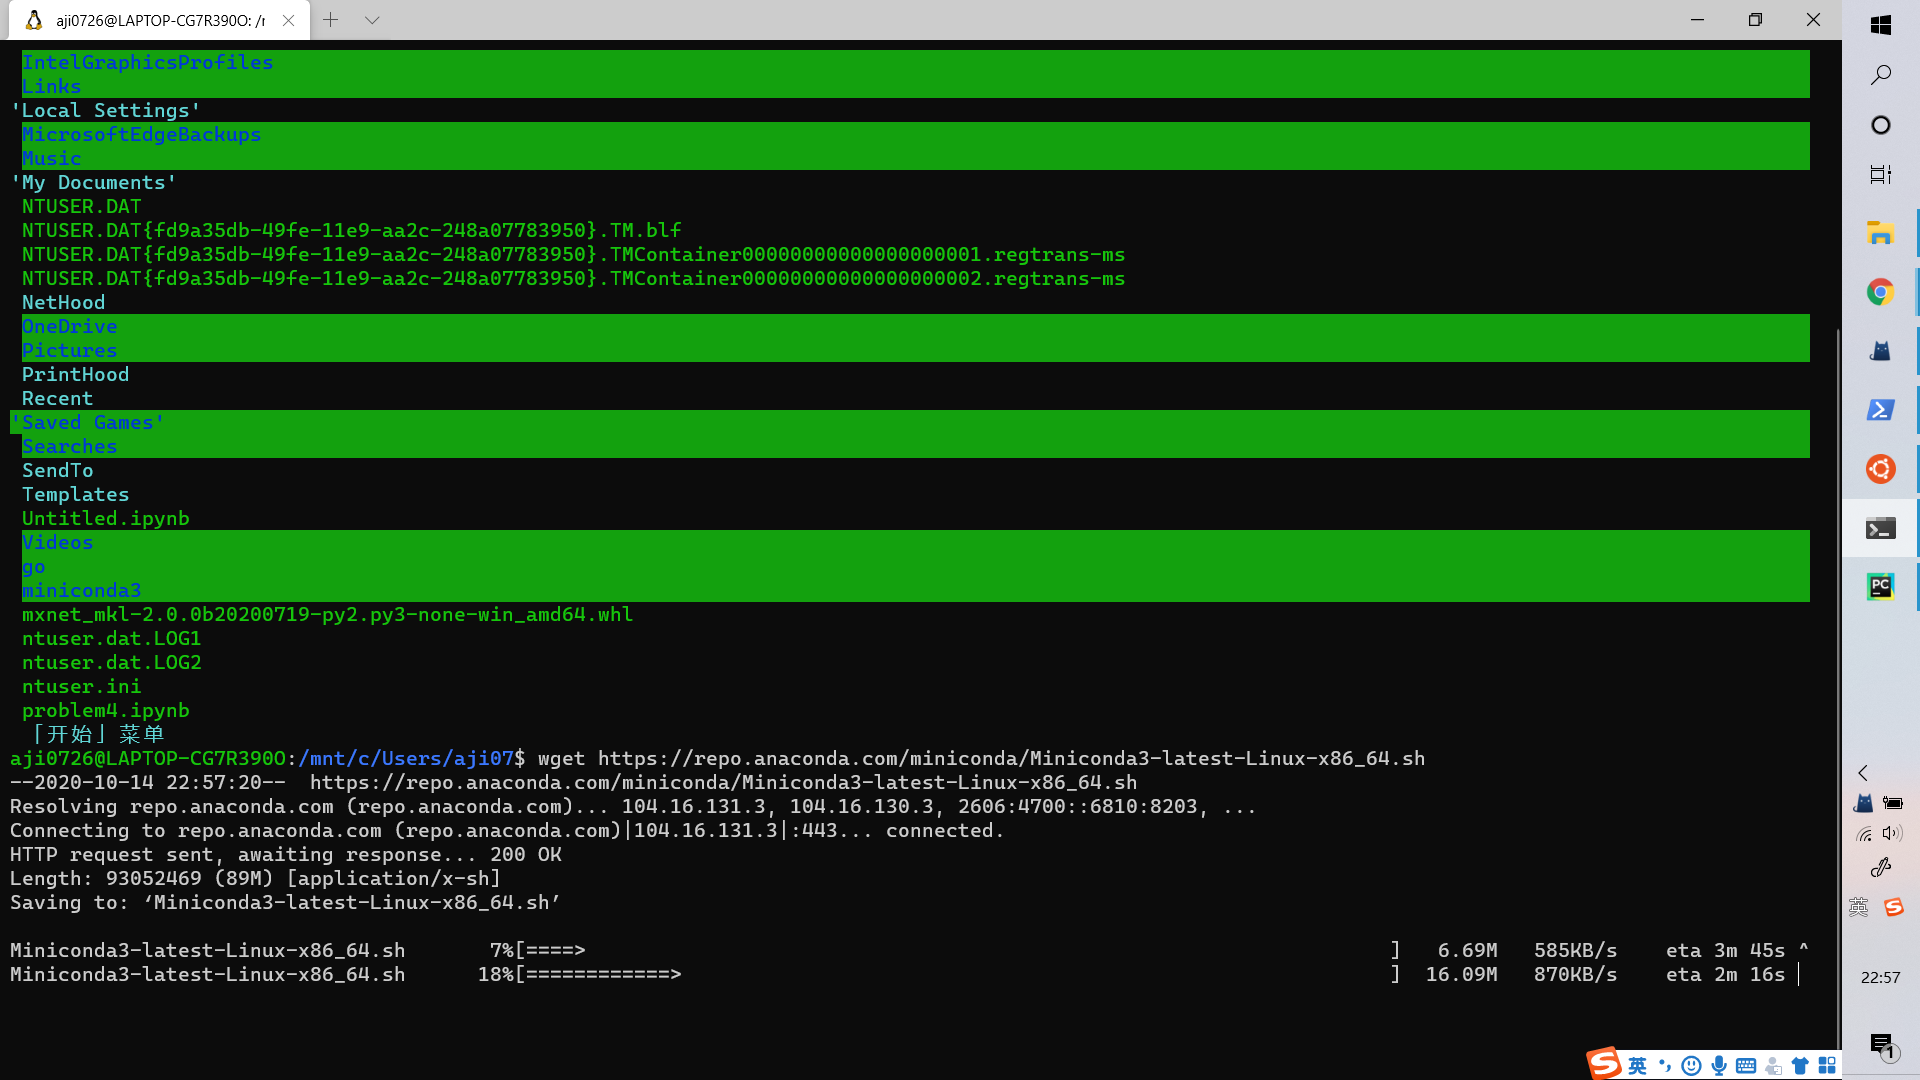Viewport: 1920px width, 1080px height.
Task: Expand hidden tray icons with the chevron
Action: point(1863,773)
